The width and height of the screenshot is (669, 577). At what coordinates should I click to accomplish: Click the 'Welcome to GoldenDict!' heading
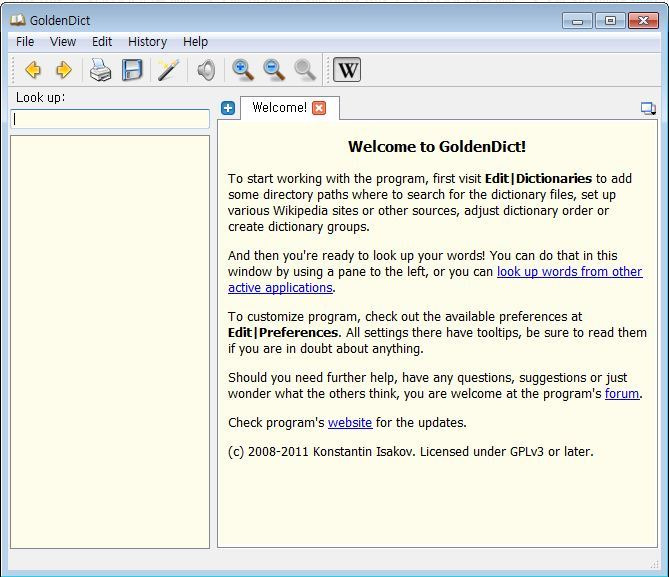(437, 146)
